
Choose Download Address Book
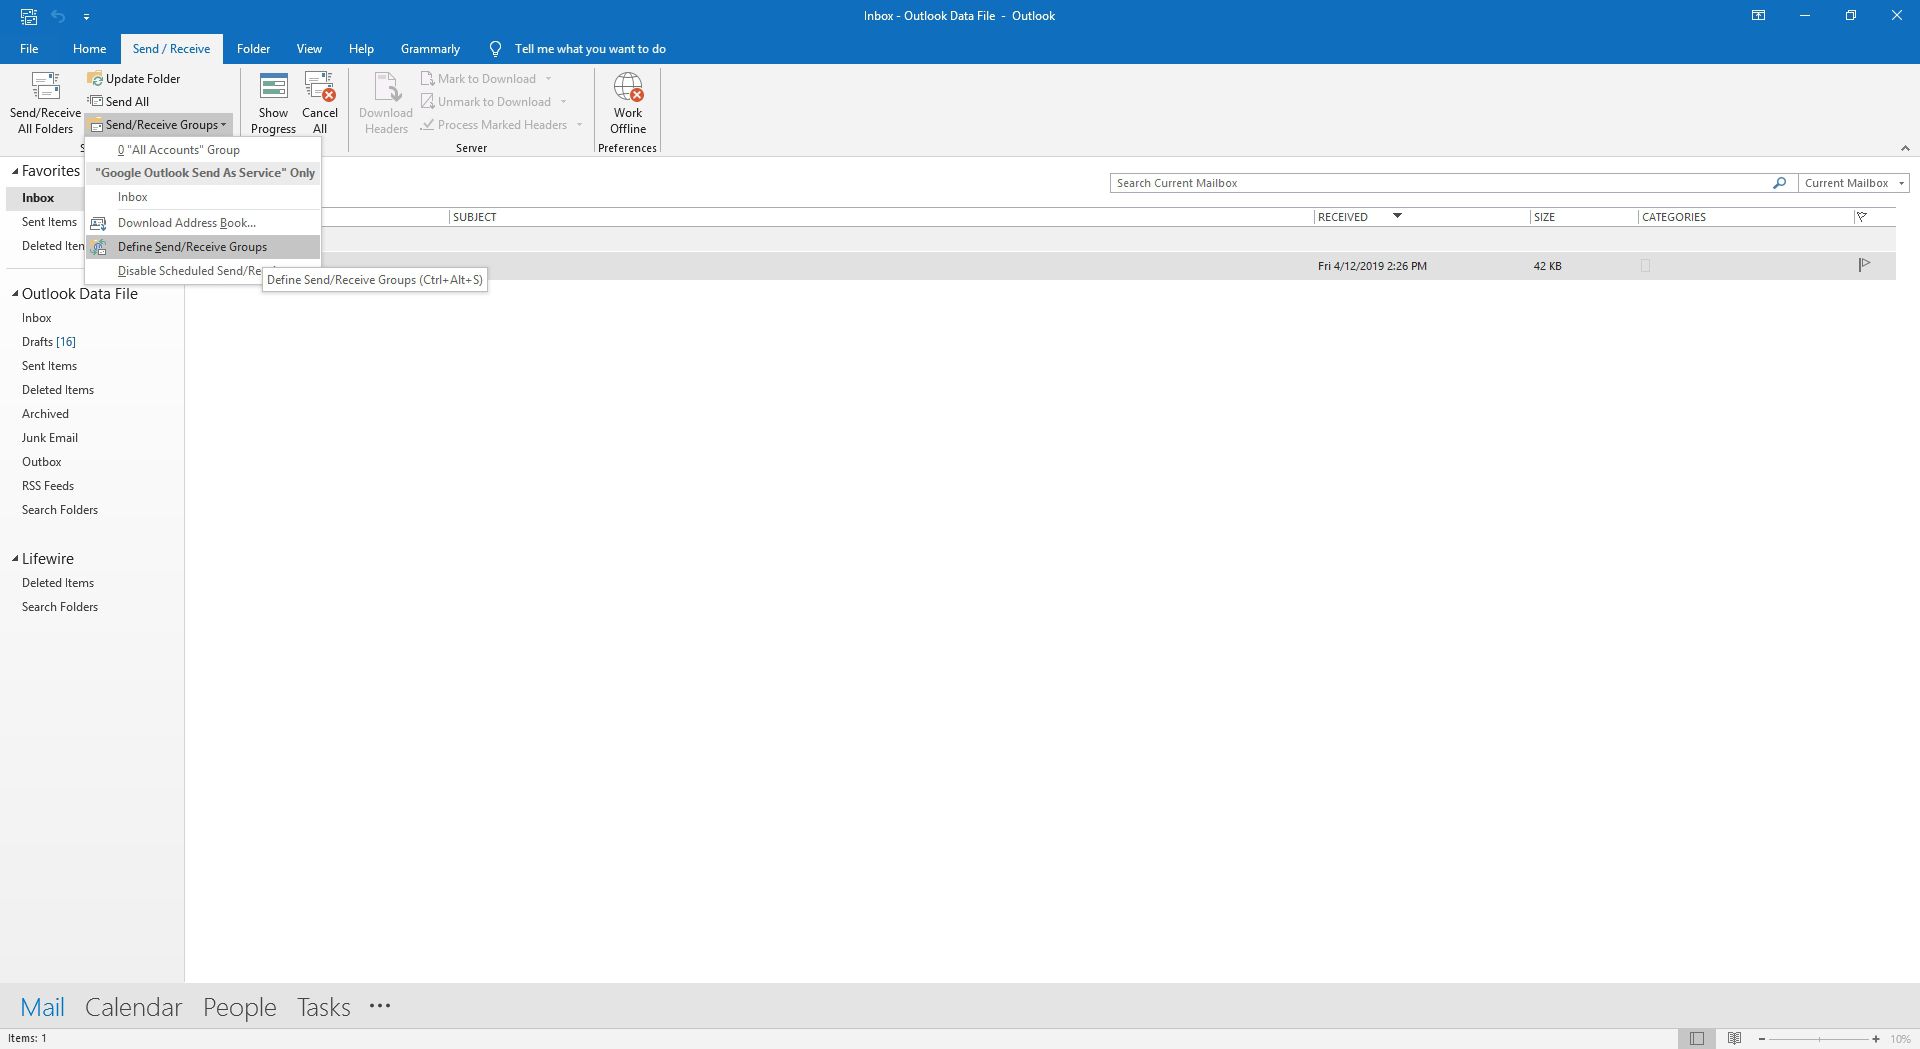[x=203, y=222]
